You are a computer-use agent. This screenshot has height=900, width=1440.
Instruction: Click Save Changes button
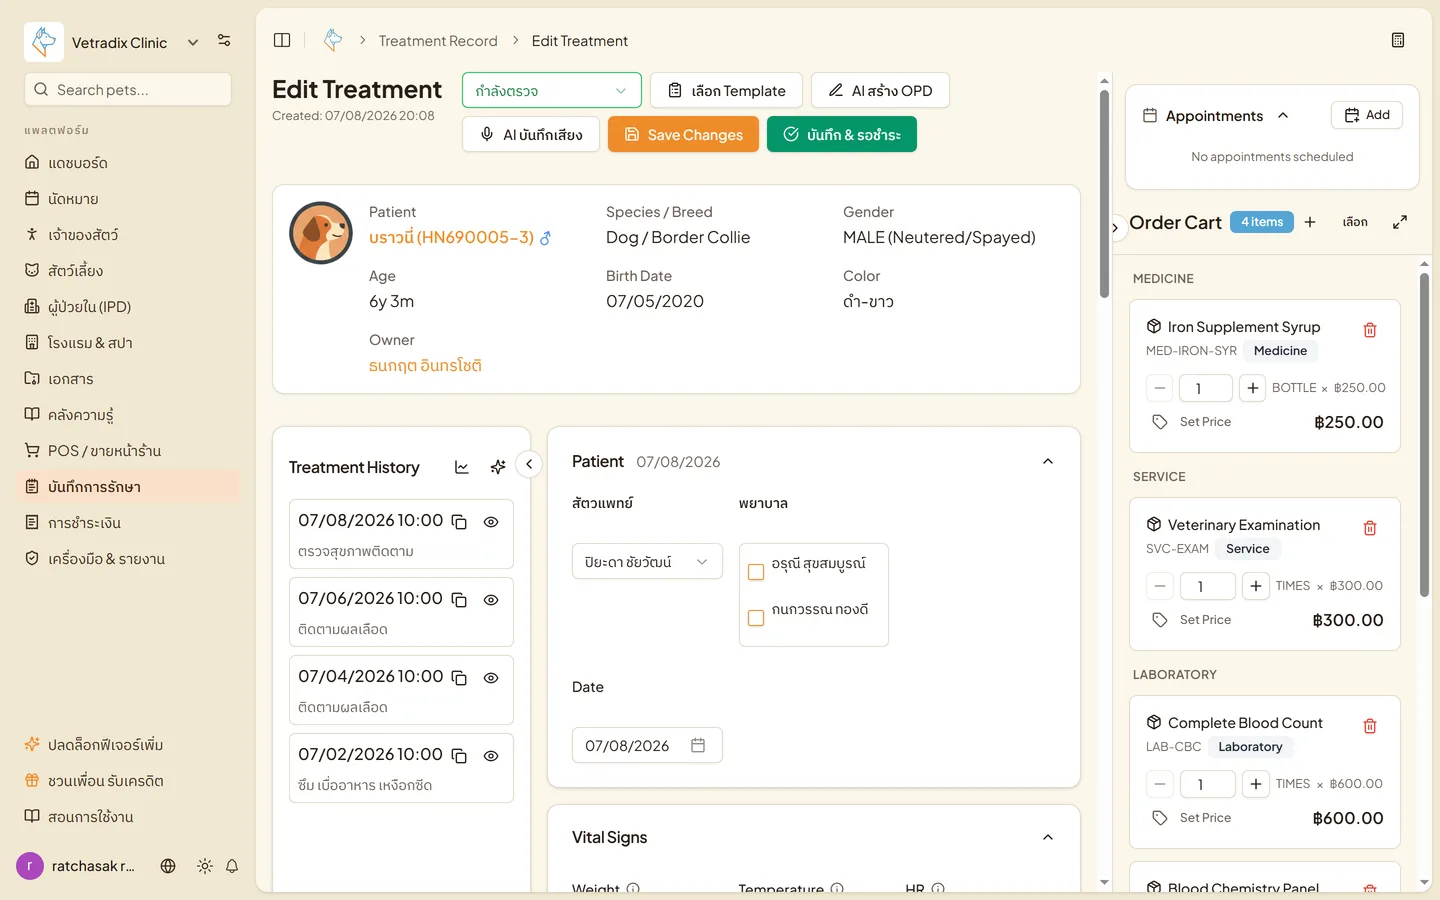click(x=683, y=134)
